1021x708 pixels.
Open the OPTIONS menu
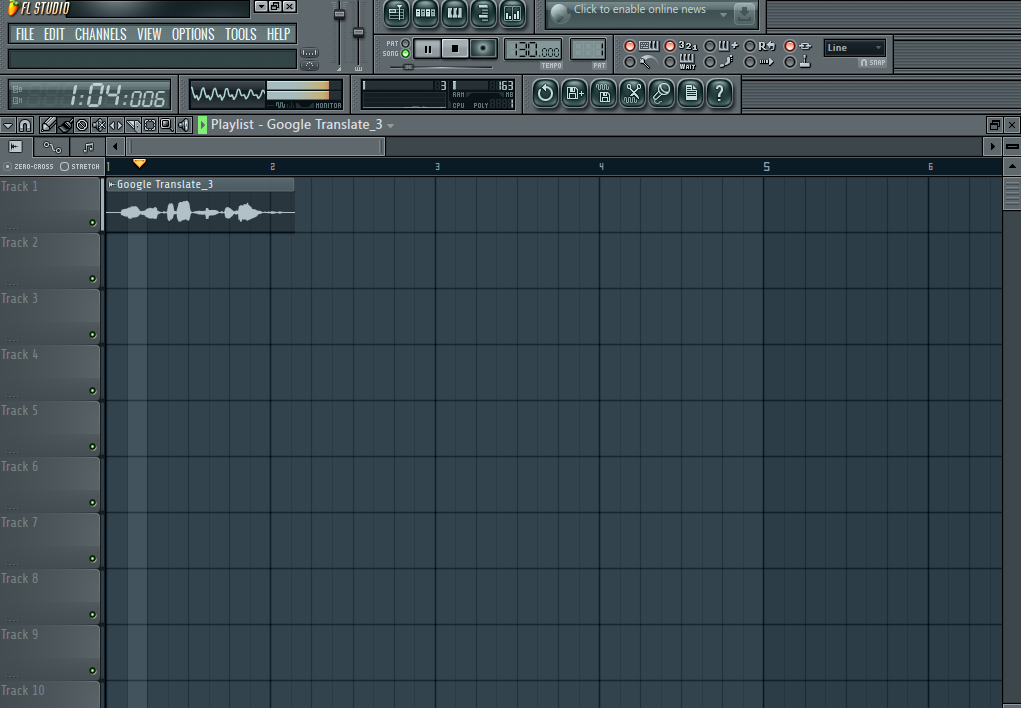(x=193, y=35)
